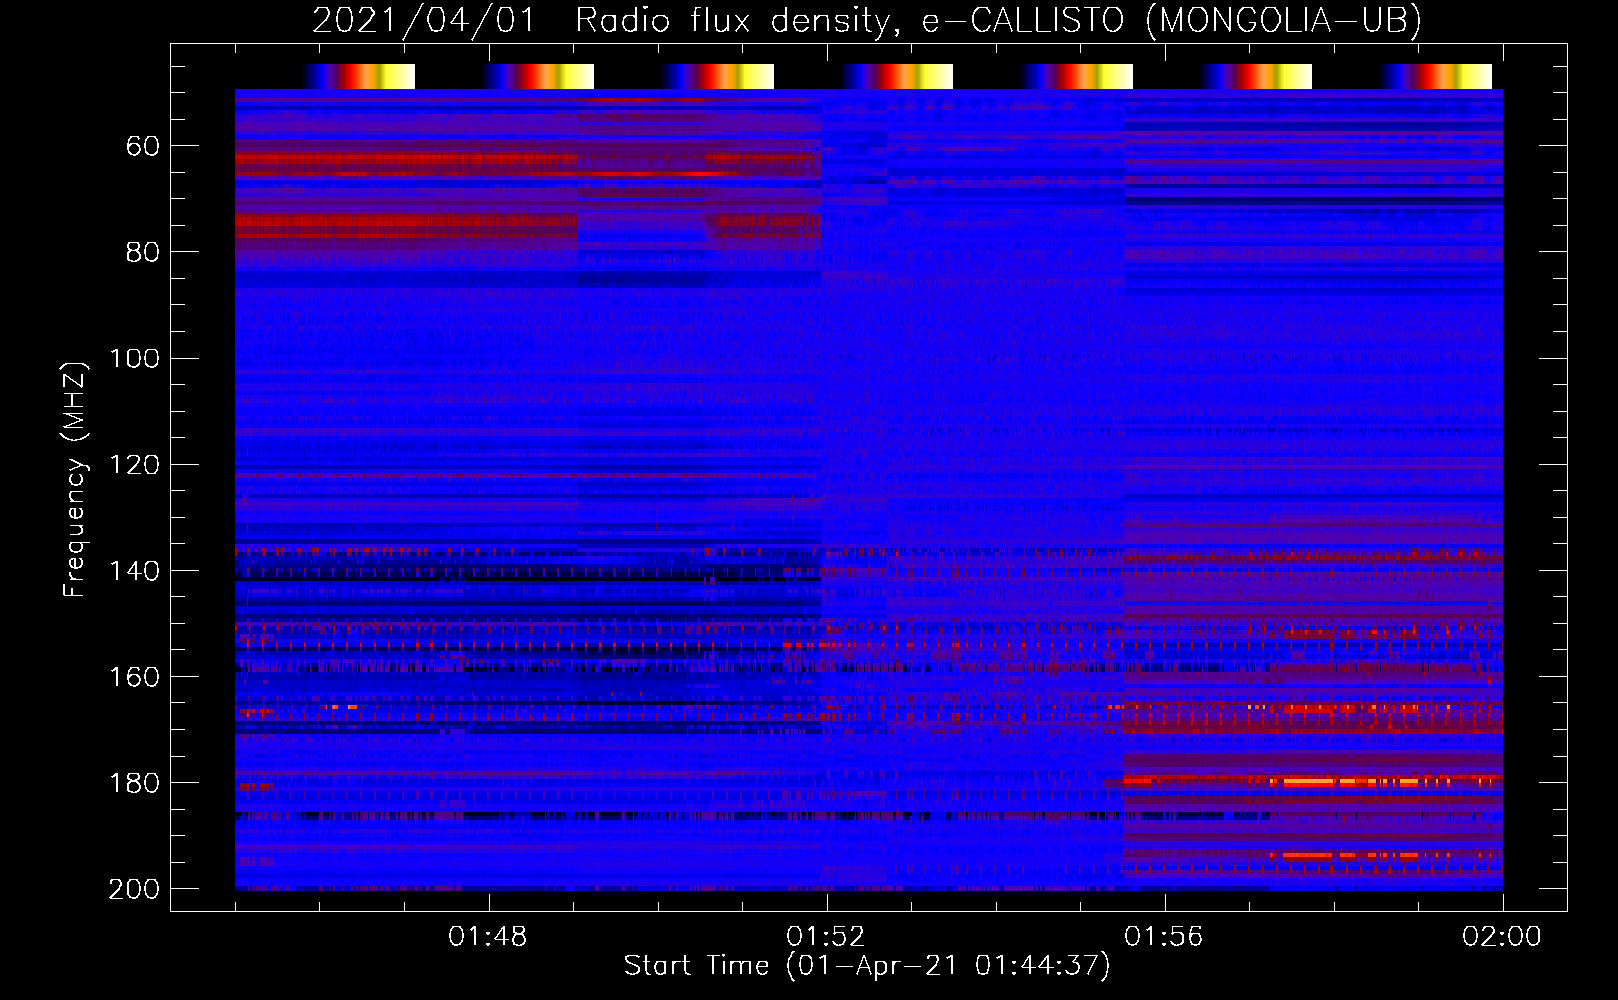Click the 80 MHz frequency tick label
Screen dimensions: 1618x1000
tap(143, 253)
